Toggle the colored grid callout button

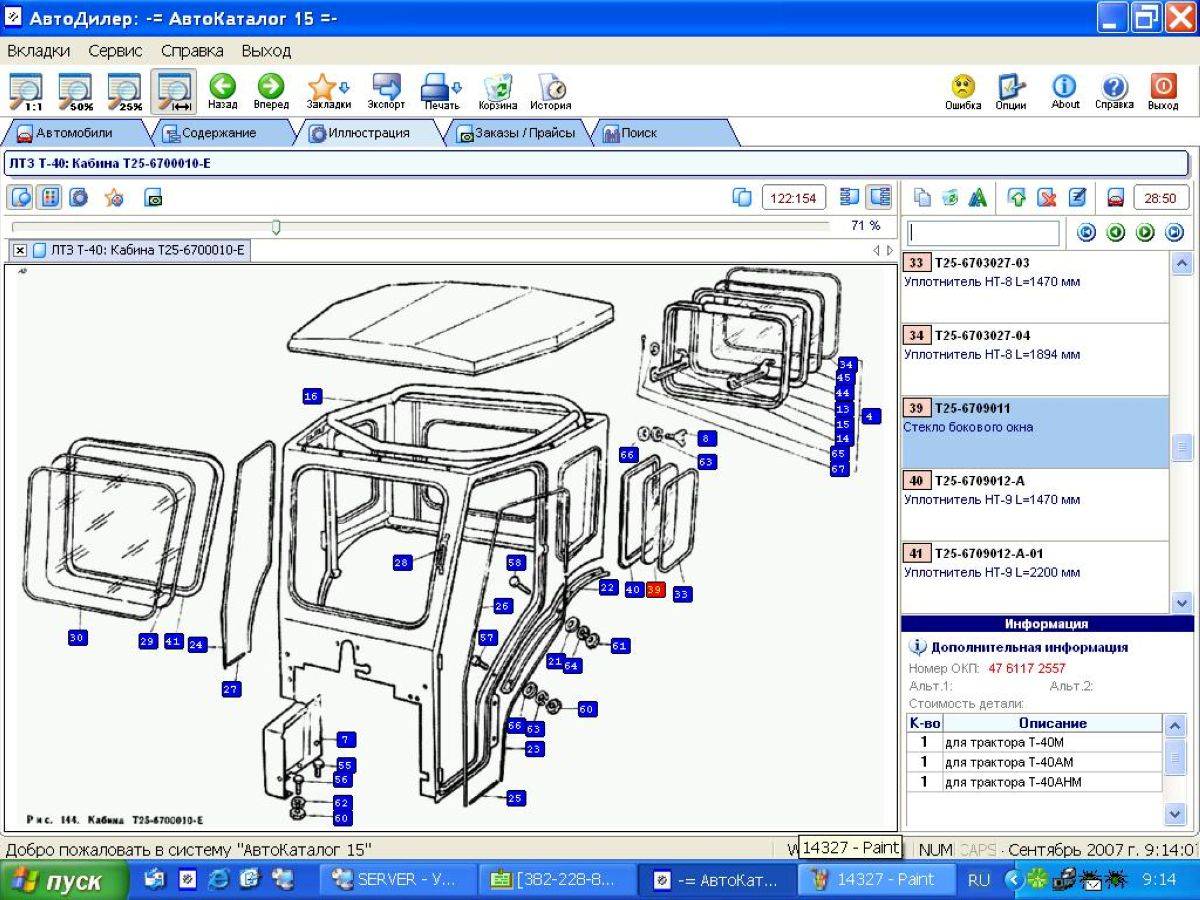[49, 197]
